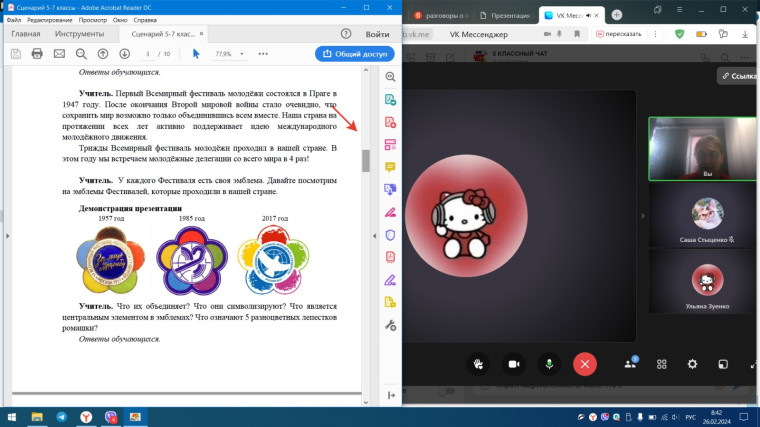Switch VK call to grid view
The width and height of the screenshot is (760, 427).
pyautogui.click(x=662, y=364)
